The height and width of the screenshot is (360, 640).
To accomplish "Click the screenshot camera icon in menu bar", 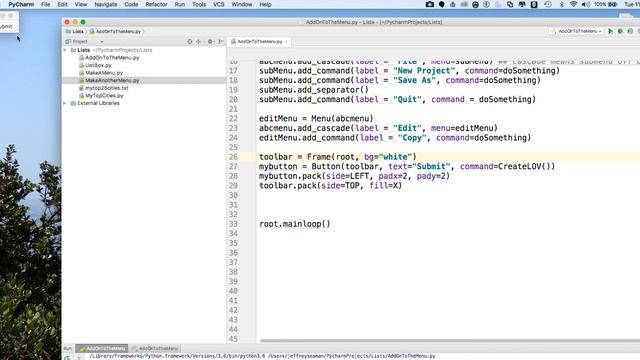I will (x=429, y=4).
